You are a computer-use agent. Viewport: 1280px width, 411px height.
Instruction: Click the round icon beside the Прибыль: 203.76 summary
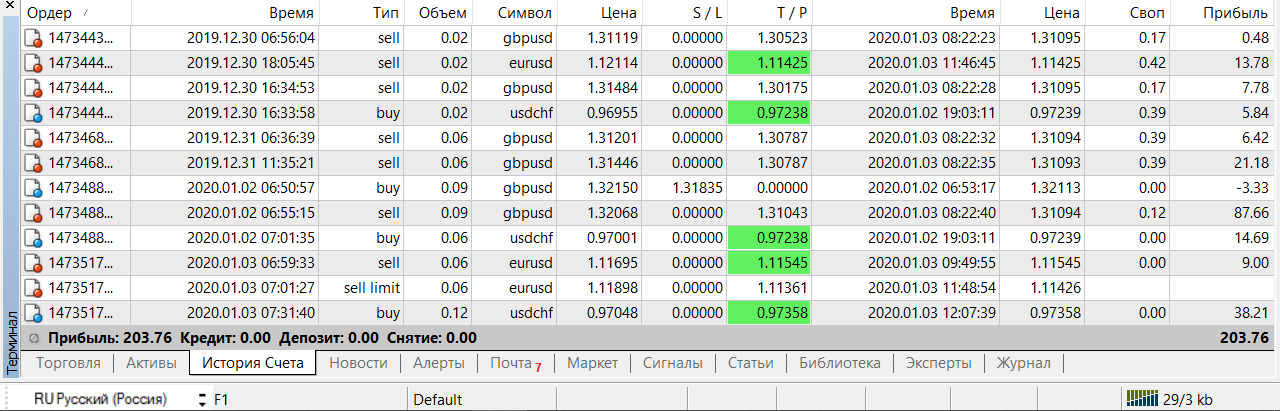click(x=34, y=338)
